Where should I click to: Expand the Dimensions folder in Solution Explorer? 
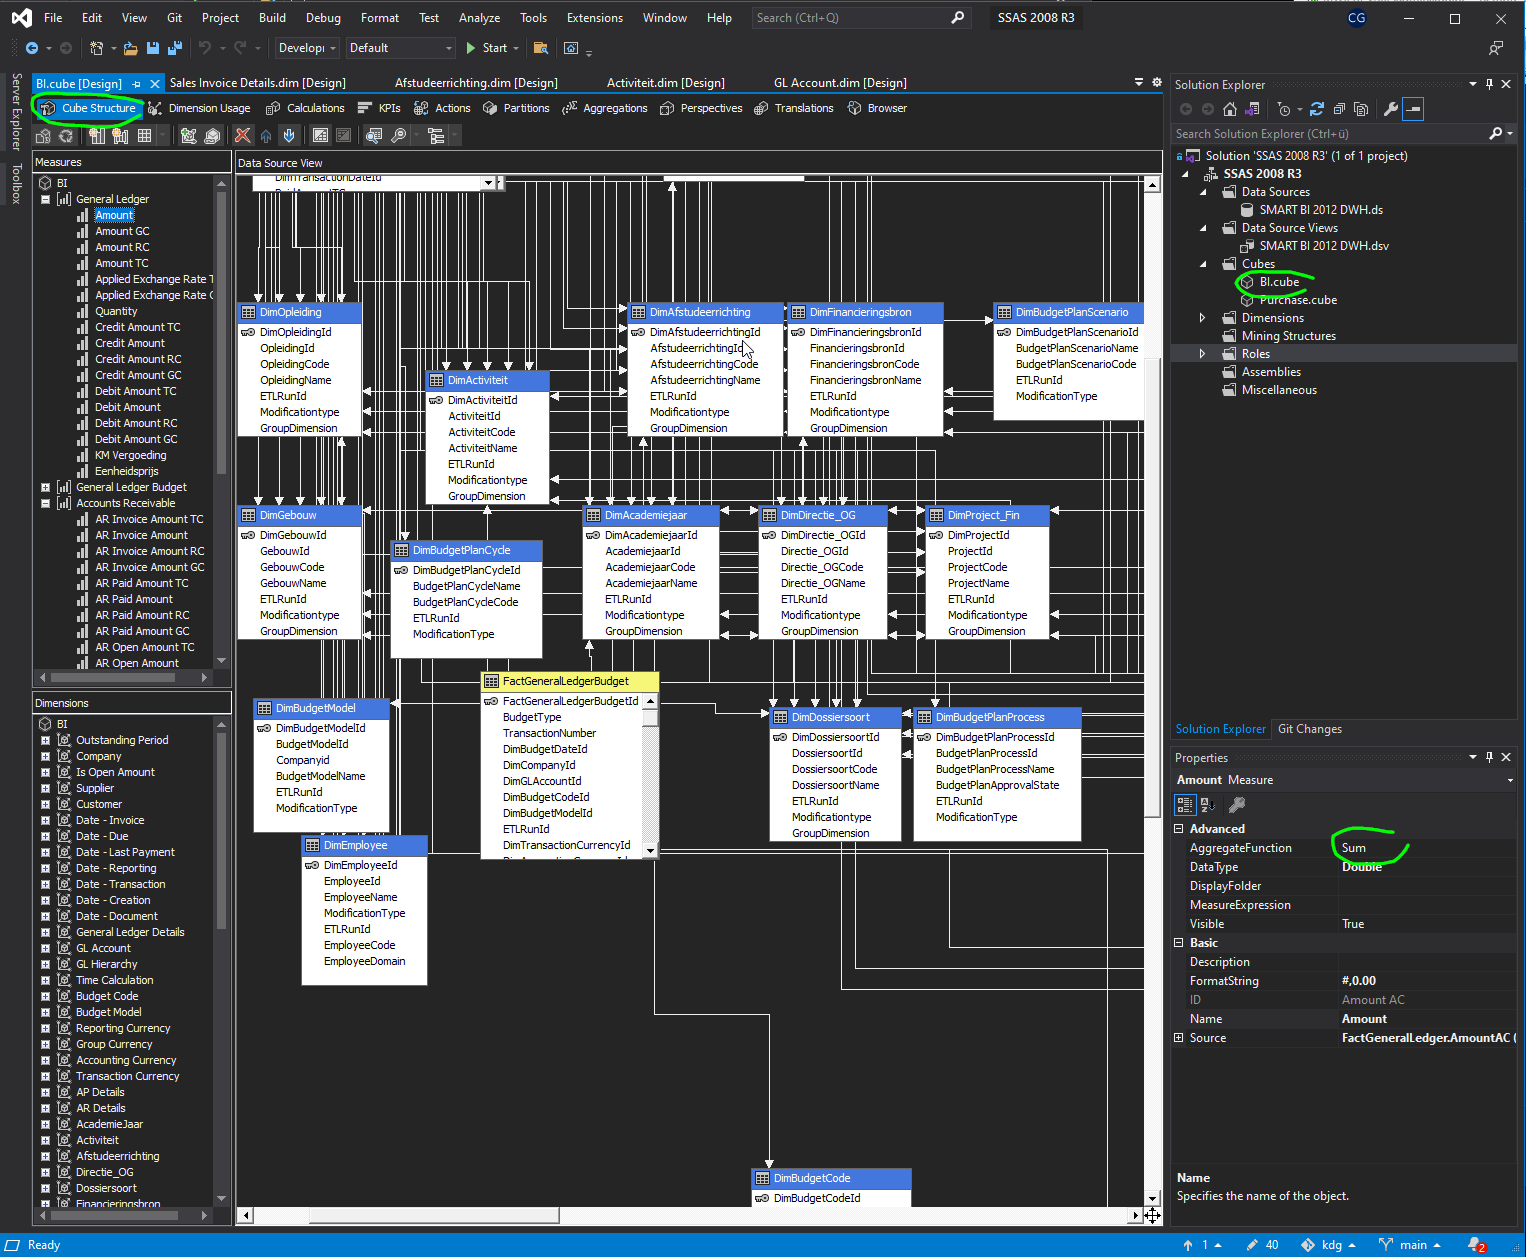point(1202,318)
